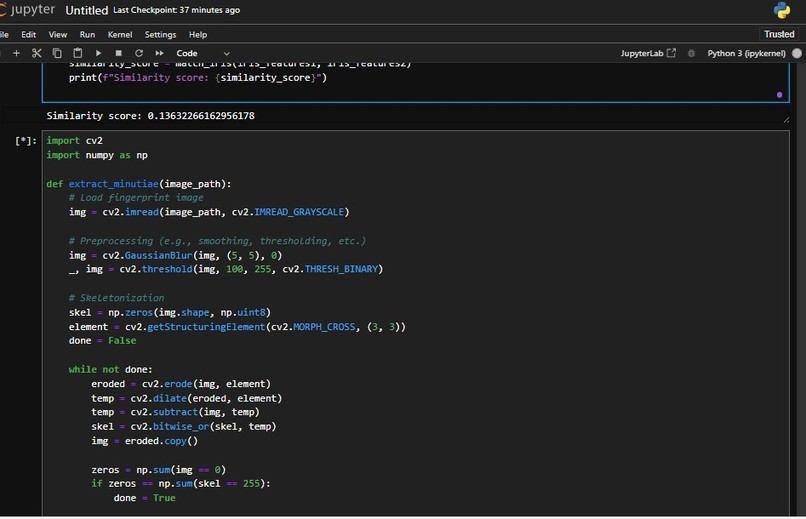Click the cv2.GaussianBlur code line
Image resolution: width=806 pixels, height=519 pixels.
pos(175,255)
